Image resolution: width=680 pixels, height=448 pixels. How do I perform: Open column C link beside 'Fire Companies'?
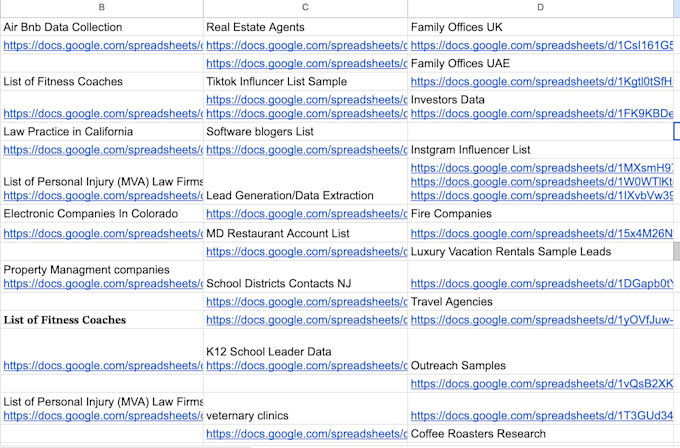click(x=307, y=213)
